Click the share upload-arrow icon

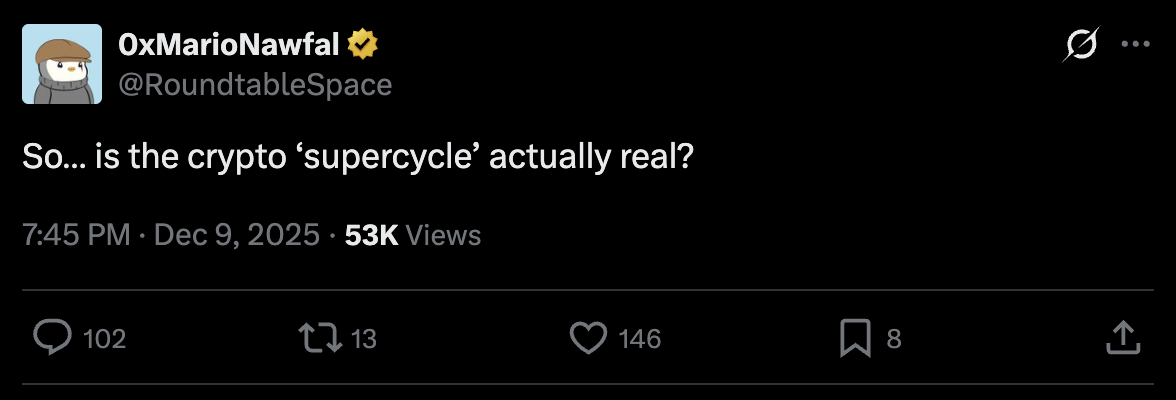[1123, 338]
